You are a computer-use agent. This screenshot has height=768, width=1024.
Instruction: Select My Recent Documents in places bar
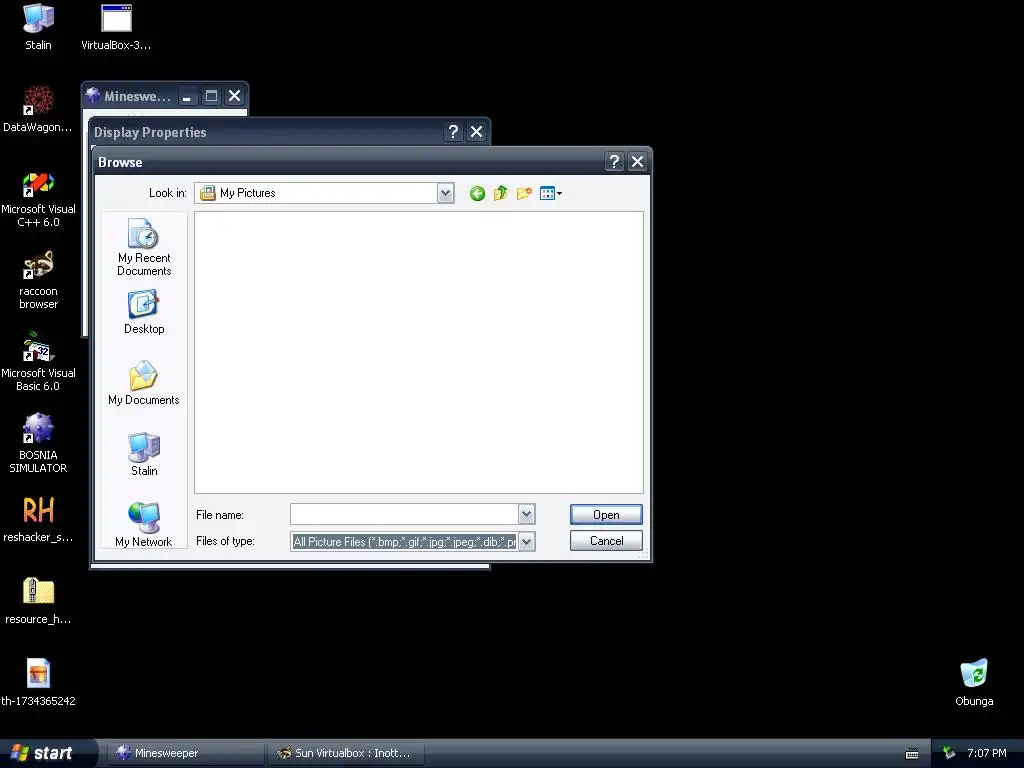click(144, 248)
